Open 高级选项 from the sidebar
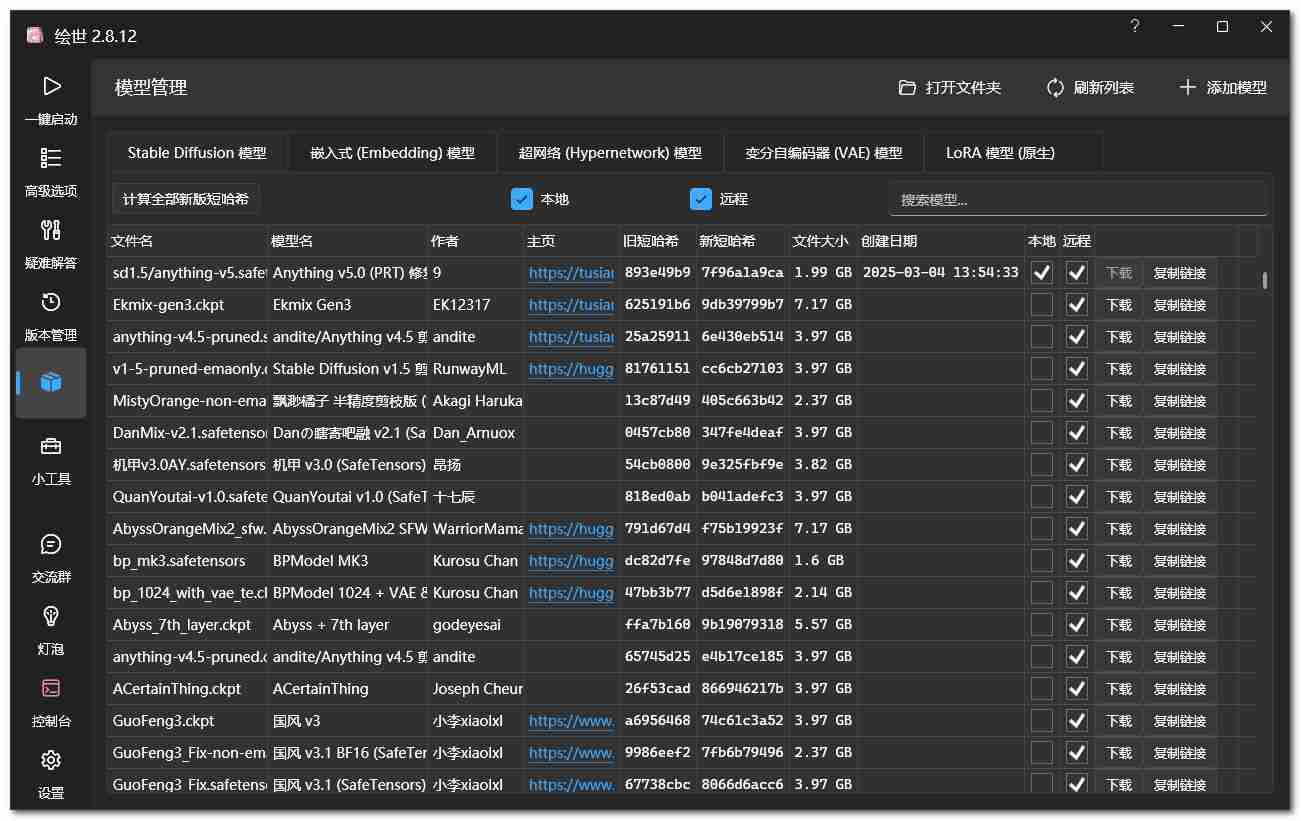 51,160
